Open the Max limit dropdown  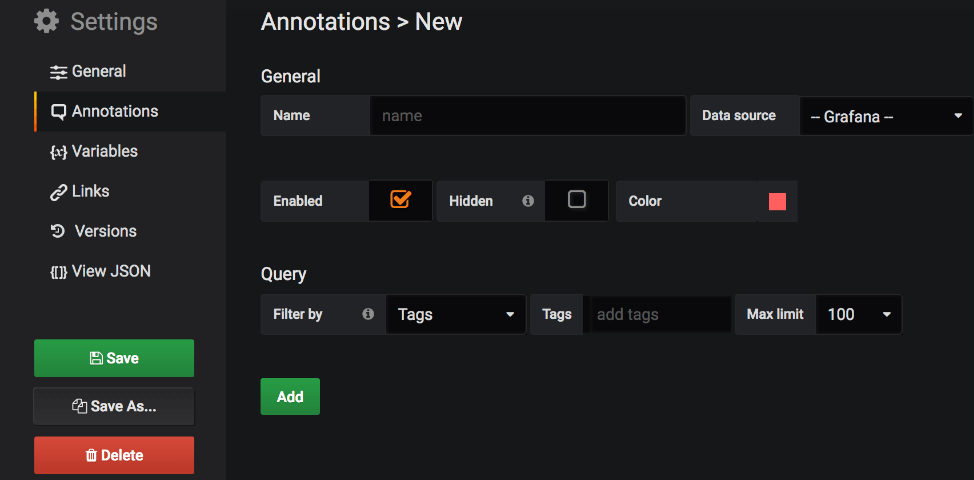859,314
